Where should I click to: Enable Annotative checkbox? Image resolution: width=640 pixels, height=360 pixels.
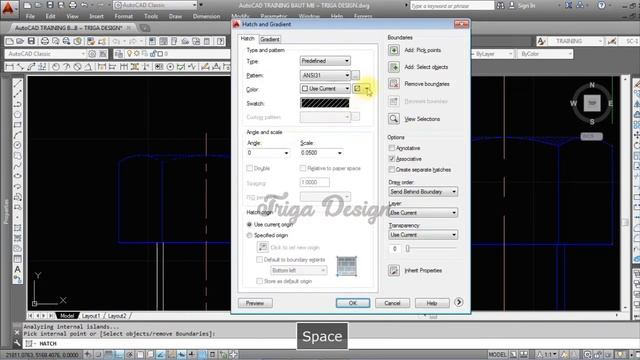[392, 148]
